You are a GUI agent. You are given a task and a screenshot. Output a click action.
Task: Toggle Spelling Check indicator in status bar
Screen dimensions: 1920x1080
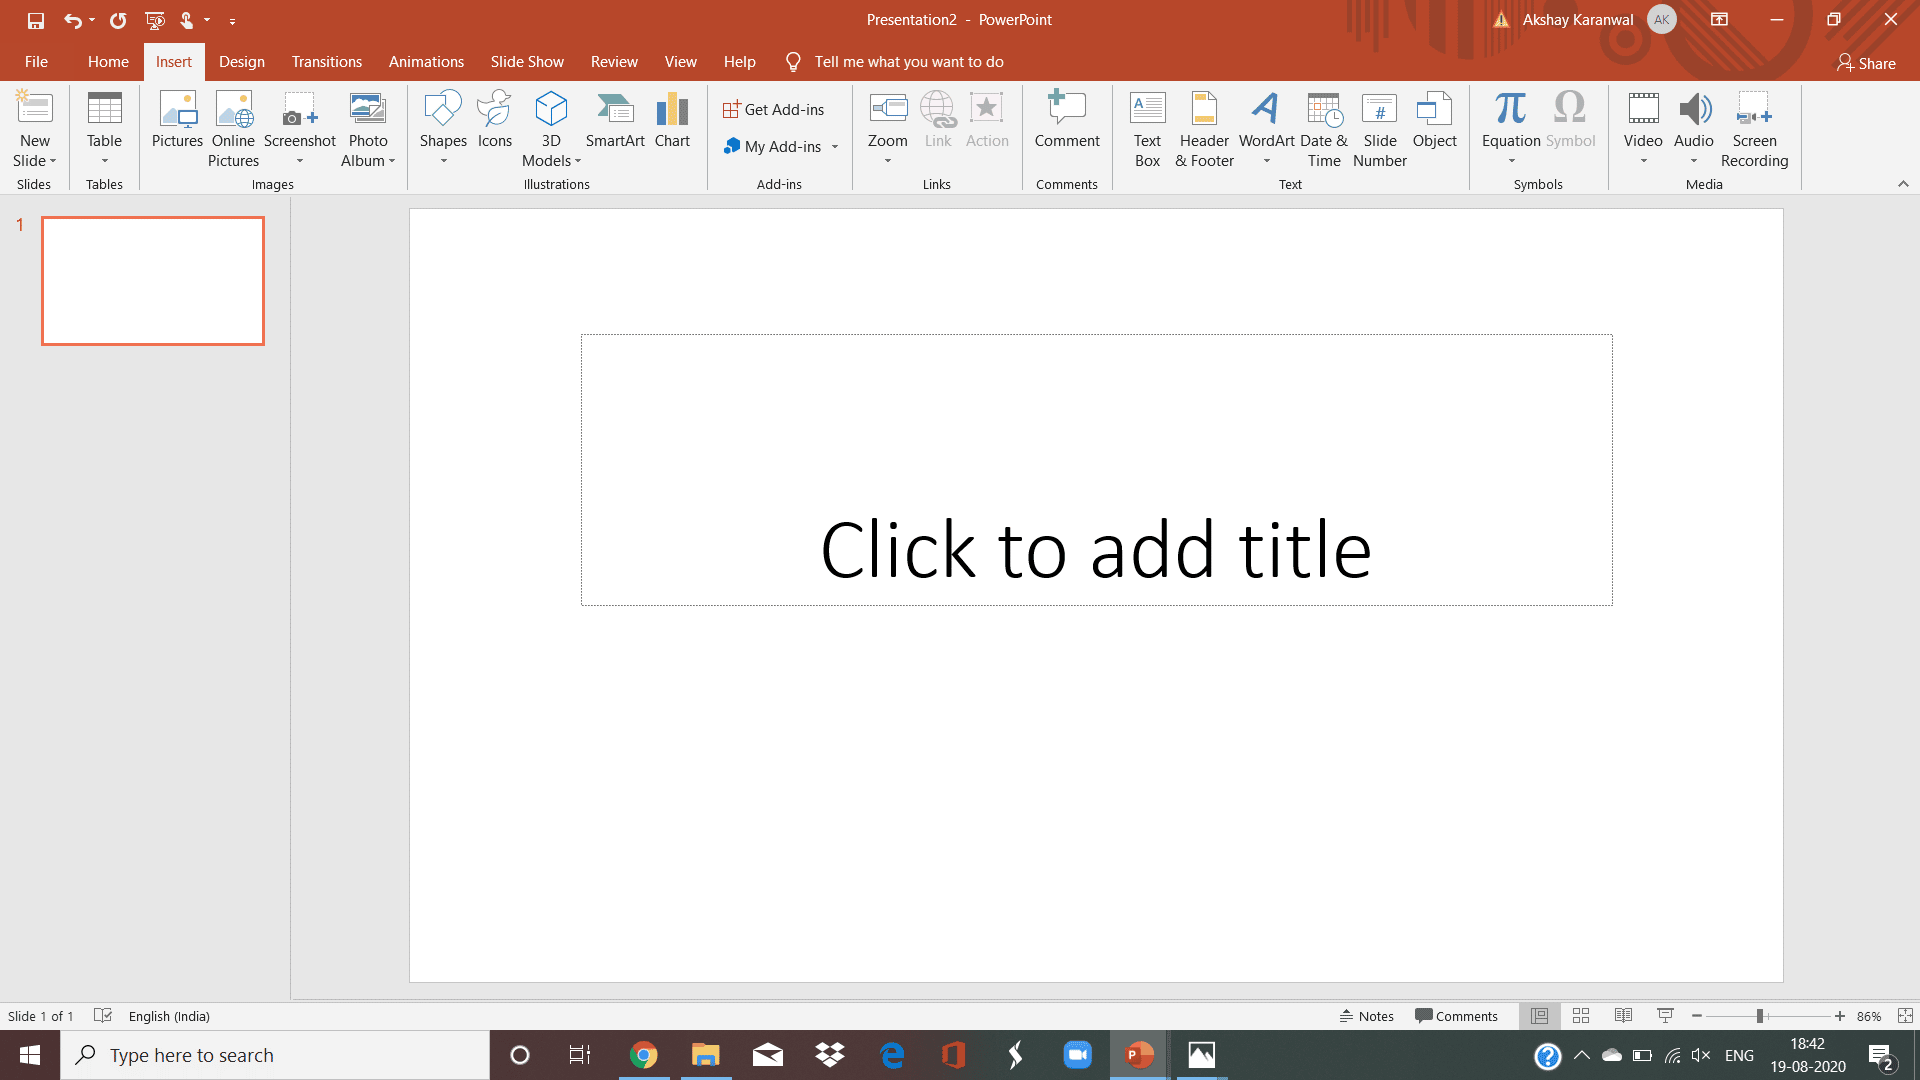(x=103, y=1015)
